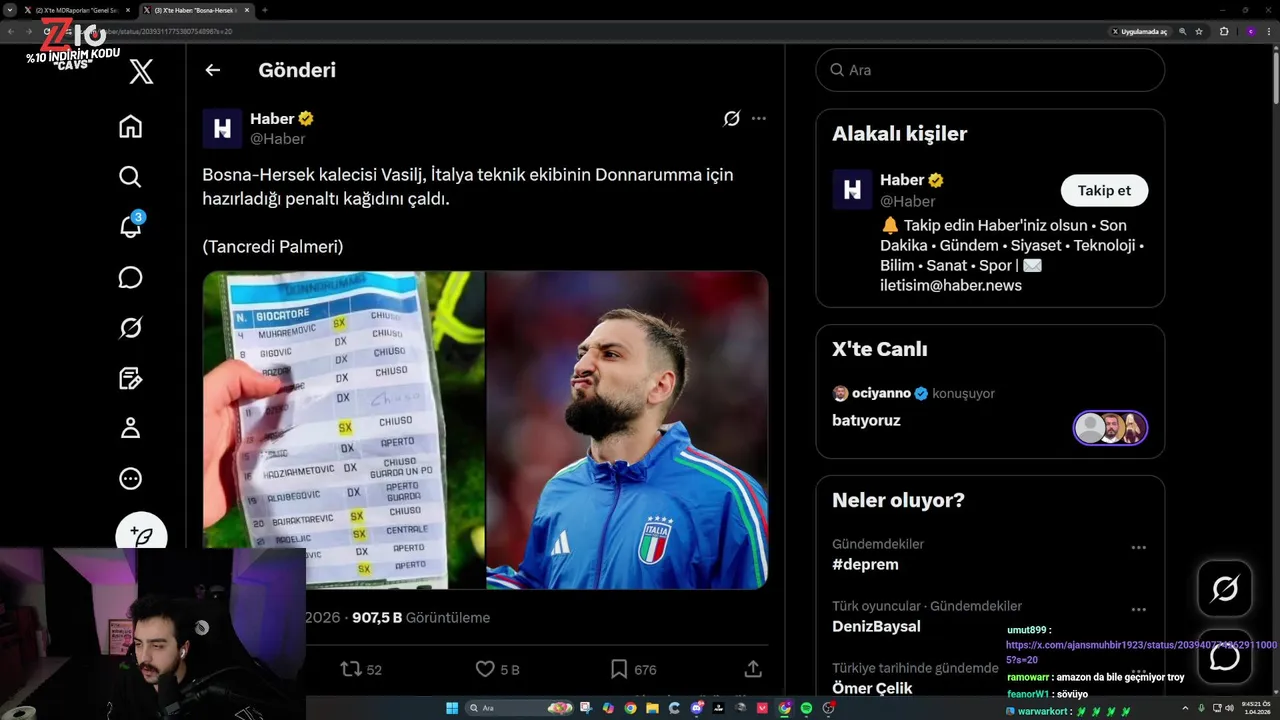Open the ajansmuhbir1923 link in chat overlay
1280x720 pixels.
[x=1141, y=652]
